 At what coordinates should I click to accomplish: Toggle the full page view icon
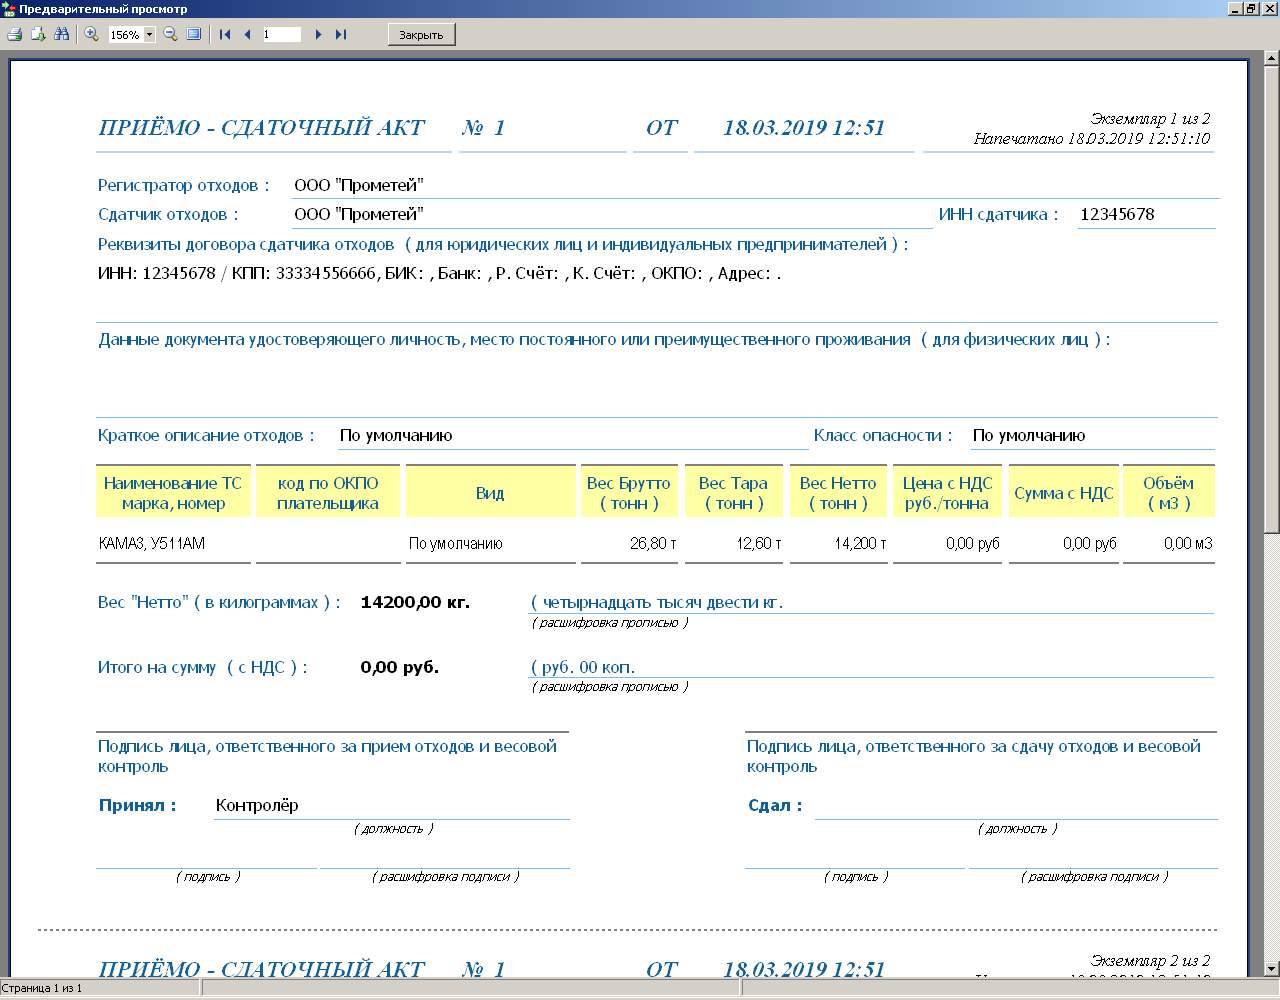[x=194, y=34]
